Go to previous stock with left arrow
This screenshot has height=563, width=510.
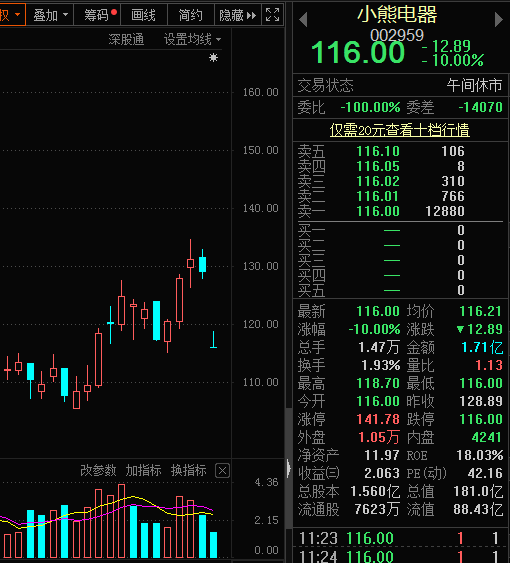click(x=303, y=20)
